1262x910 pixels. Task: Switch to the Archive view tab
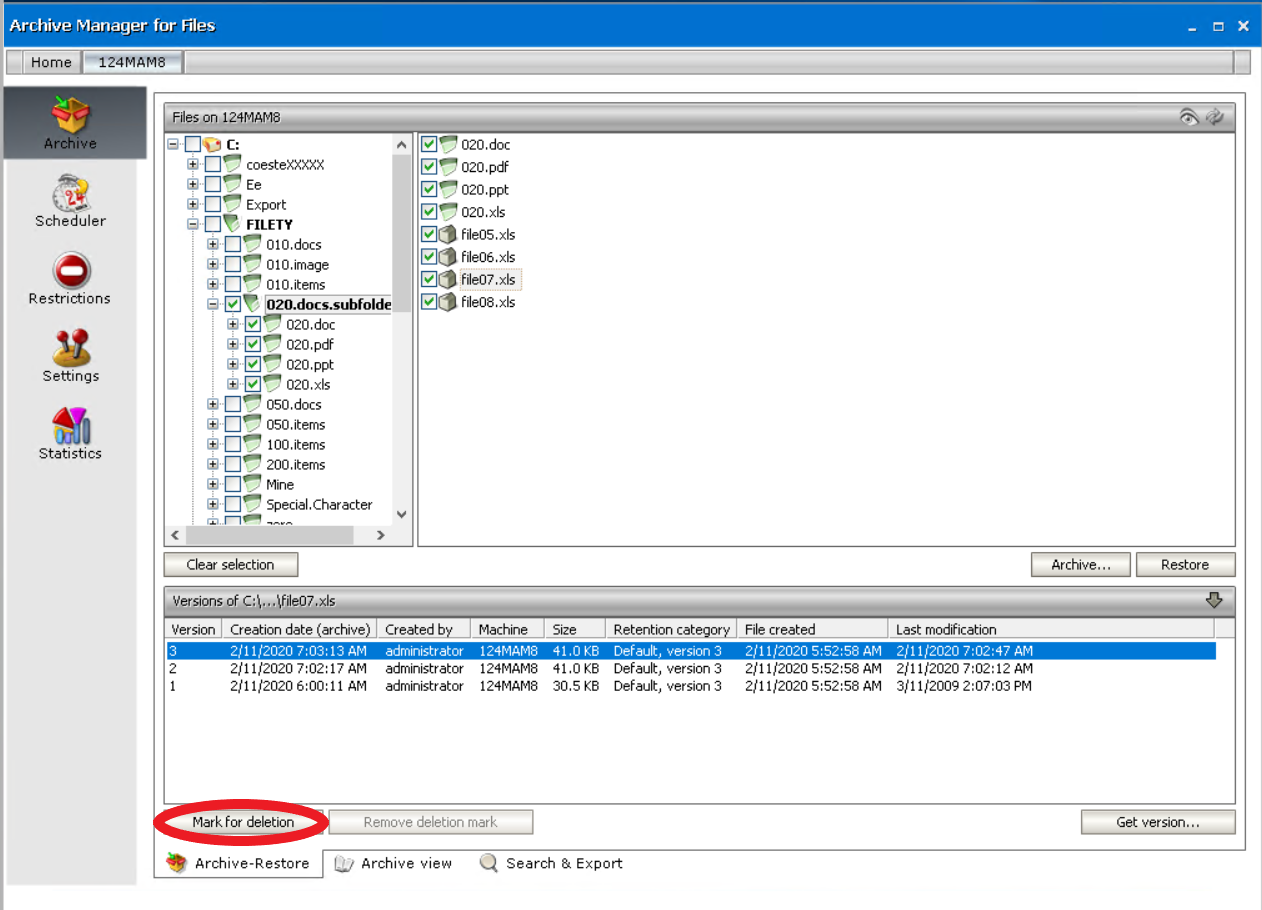click(x=393, y=863)
